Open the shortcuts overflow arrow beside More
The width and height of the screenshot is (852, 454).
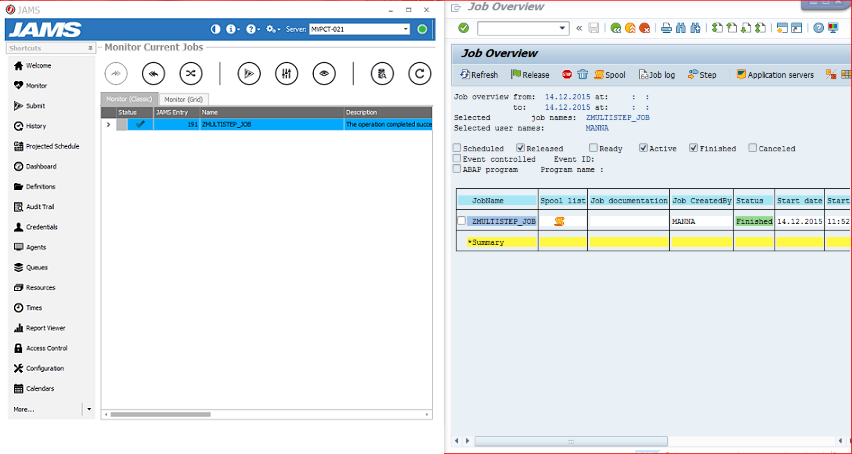(89, 409)
